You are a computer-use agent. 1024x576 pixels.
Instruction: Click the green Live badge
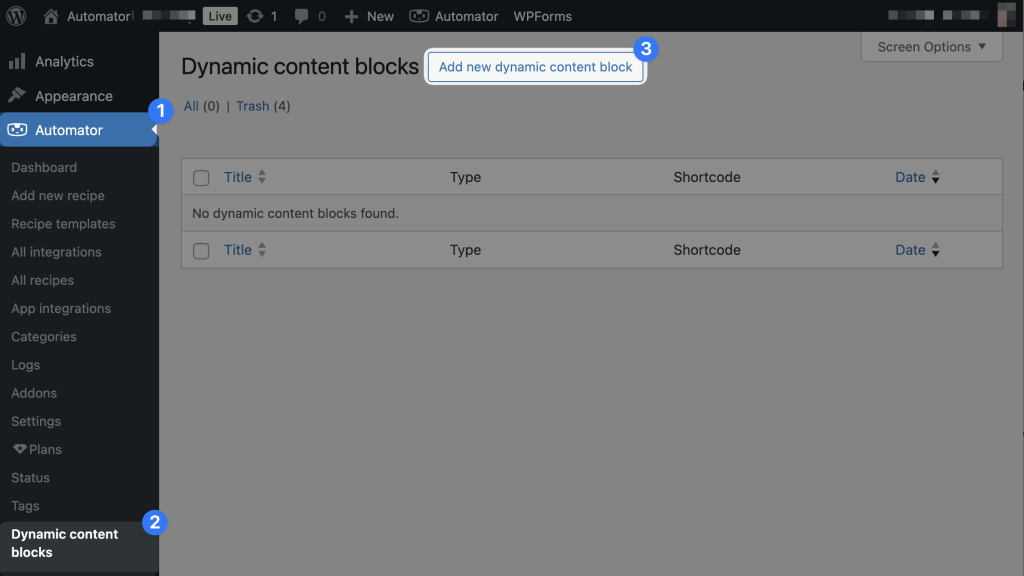218,15
